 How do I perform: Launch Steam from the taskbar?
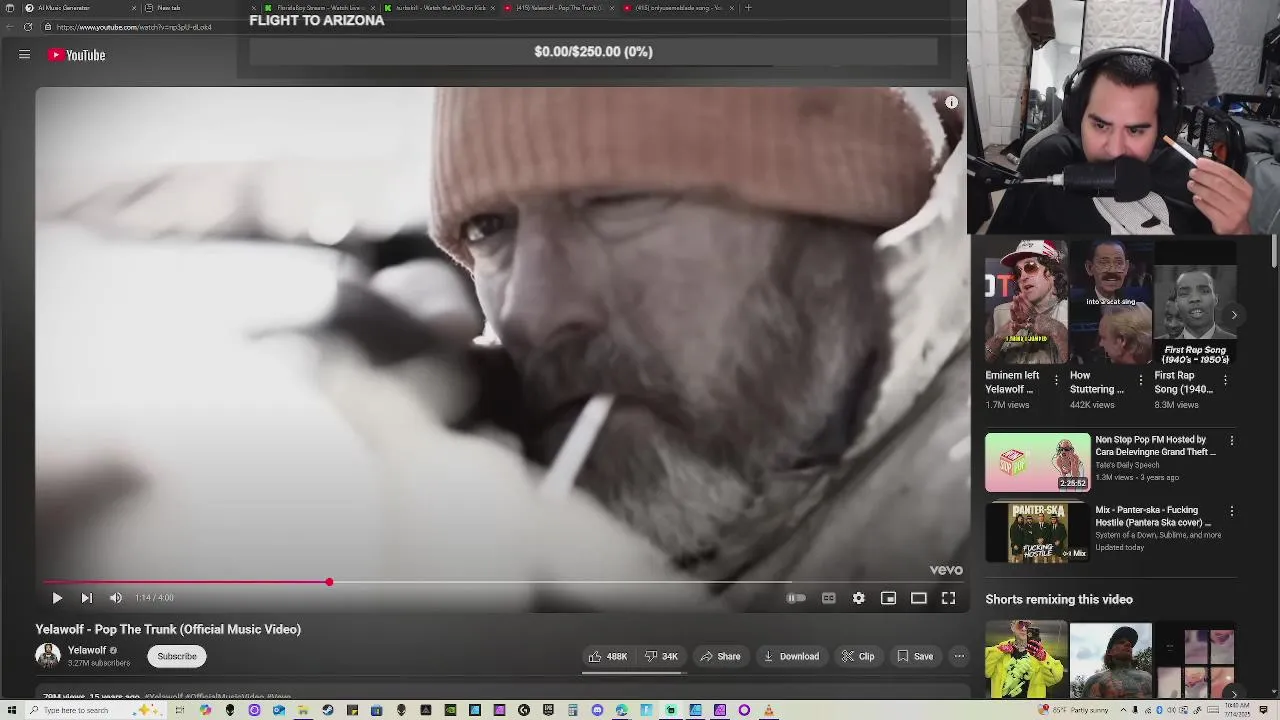click(328, 710)
